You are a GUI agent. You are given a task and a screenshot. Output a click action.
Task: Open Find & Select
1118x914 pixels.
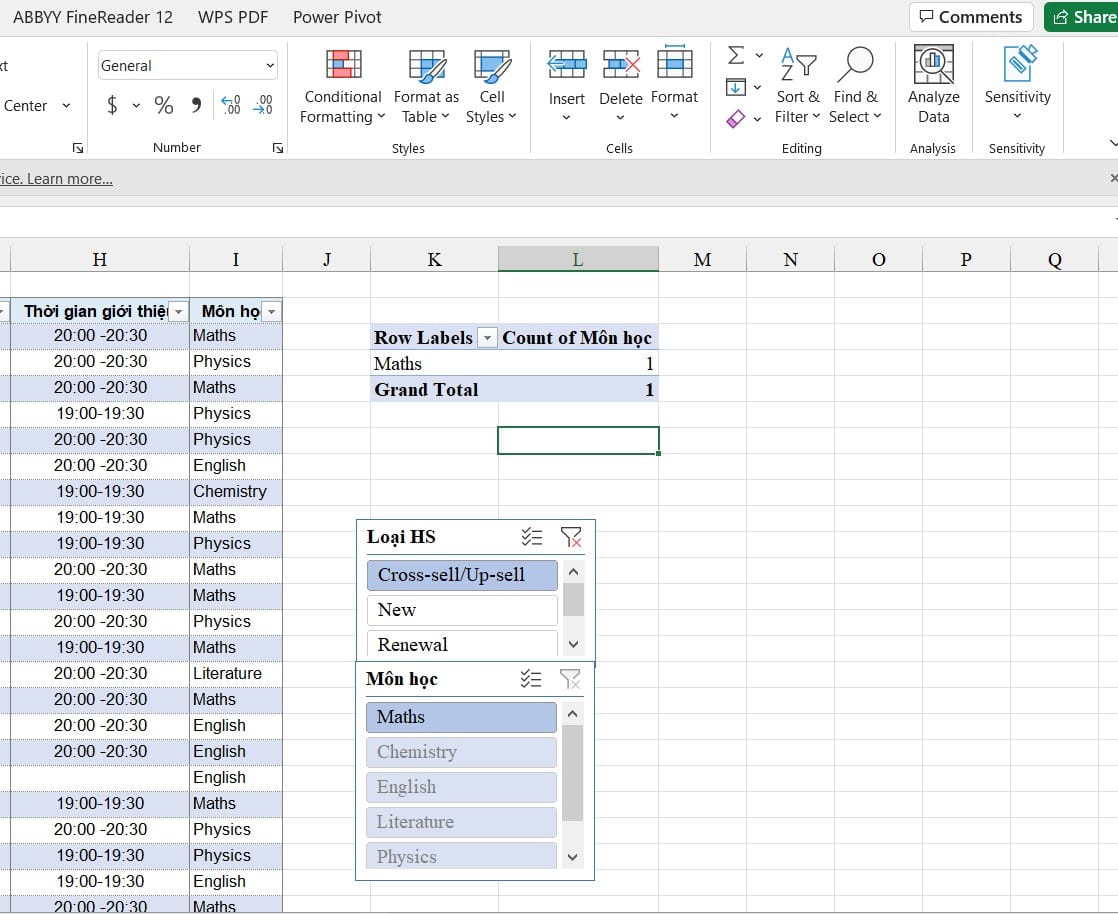point(855,86)
